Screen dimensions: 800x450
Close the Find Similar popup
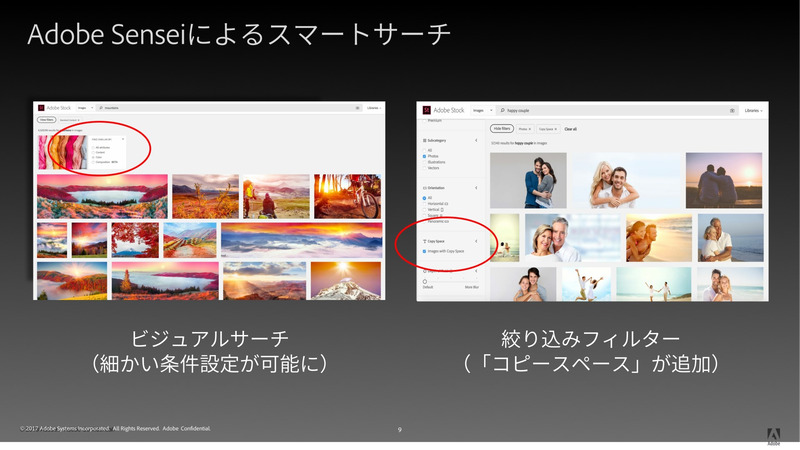(123, 139)
